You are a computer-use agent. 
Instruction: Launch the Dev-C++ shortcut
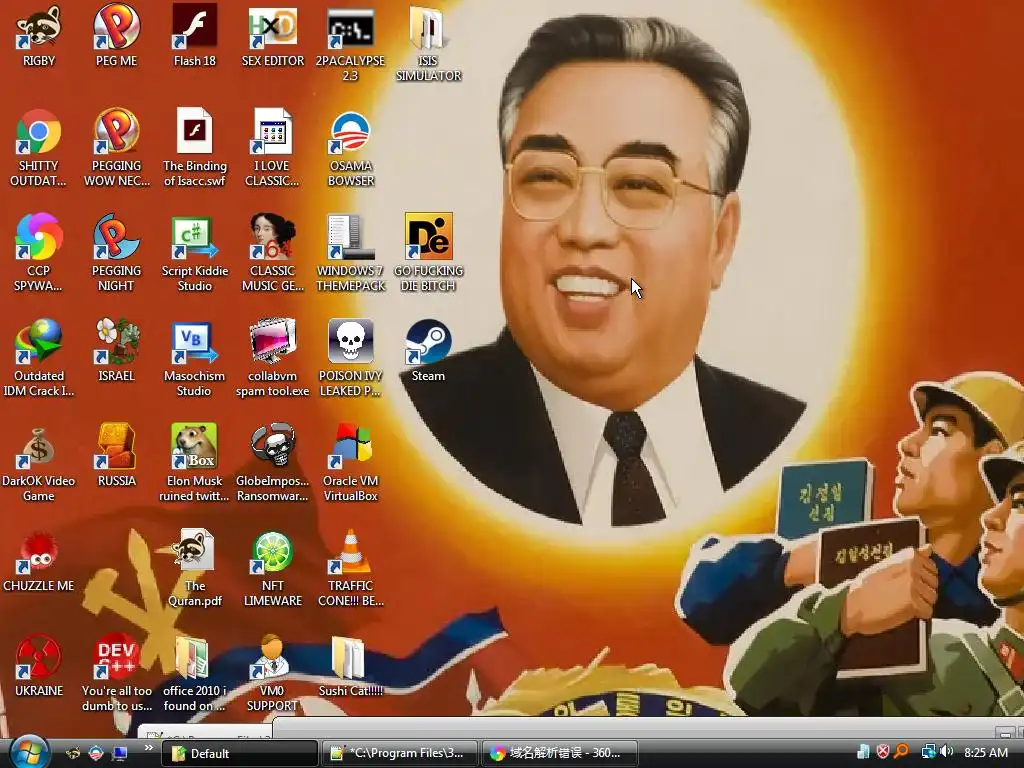(x=116, y=673)
